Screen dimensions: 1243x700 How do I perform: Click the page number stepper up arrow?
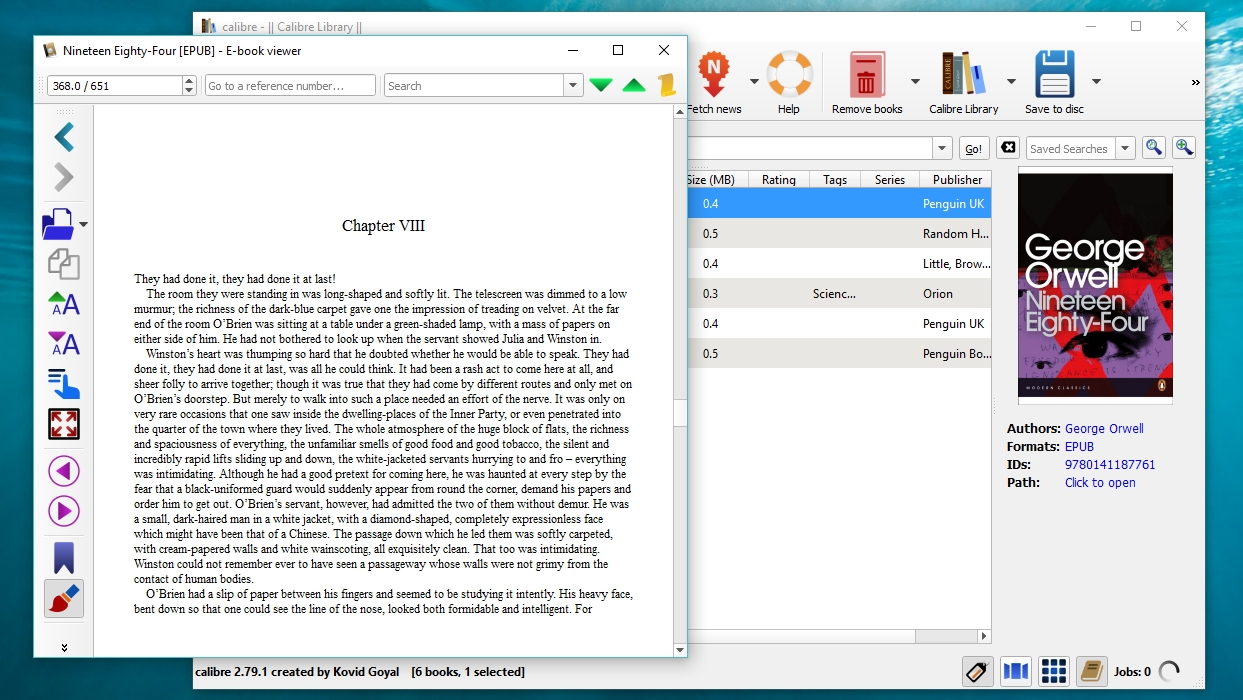(189, 79)
